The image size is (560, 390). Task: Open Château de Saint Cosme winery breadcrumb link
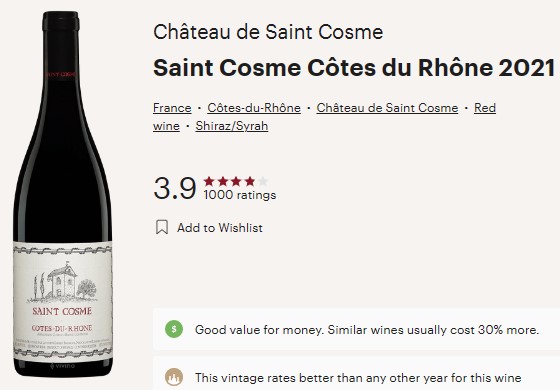point(387,108)
